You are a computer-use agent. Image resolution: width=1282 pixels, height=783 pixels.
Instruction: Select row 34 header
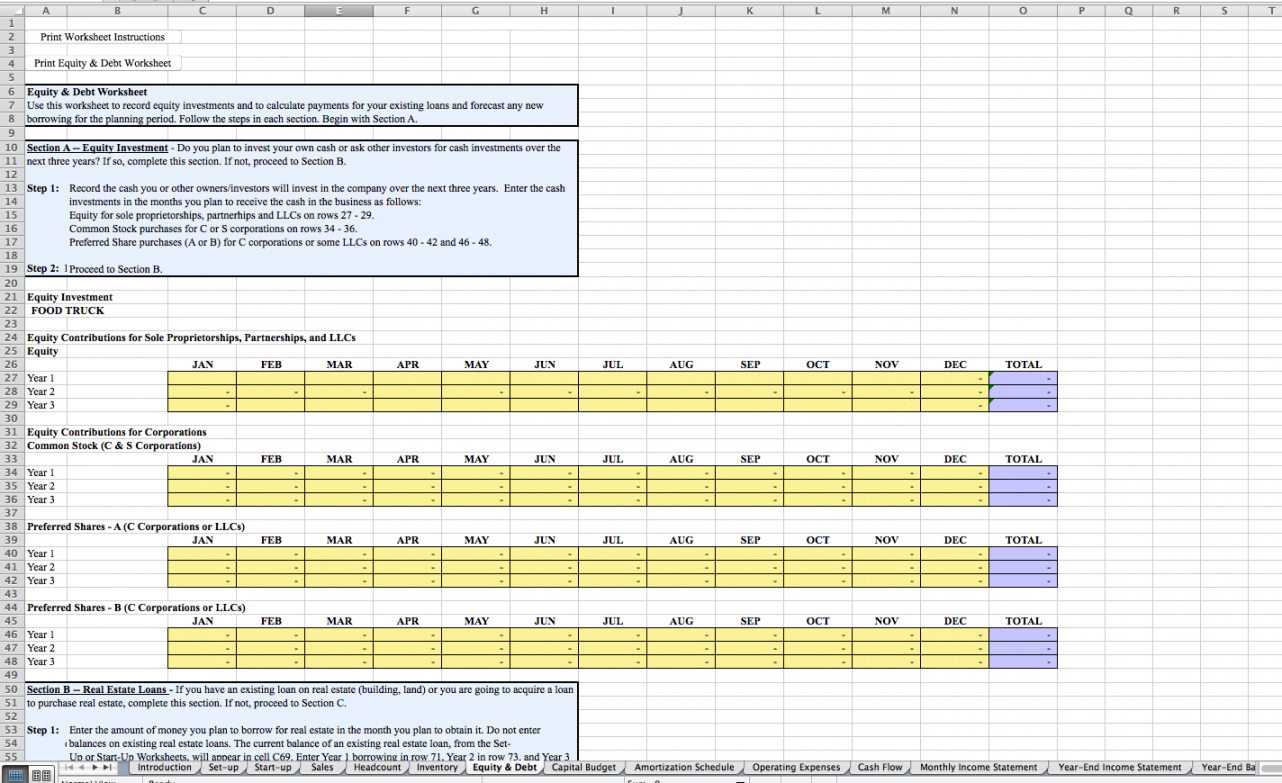(x=11, y=472)
